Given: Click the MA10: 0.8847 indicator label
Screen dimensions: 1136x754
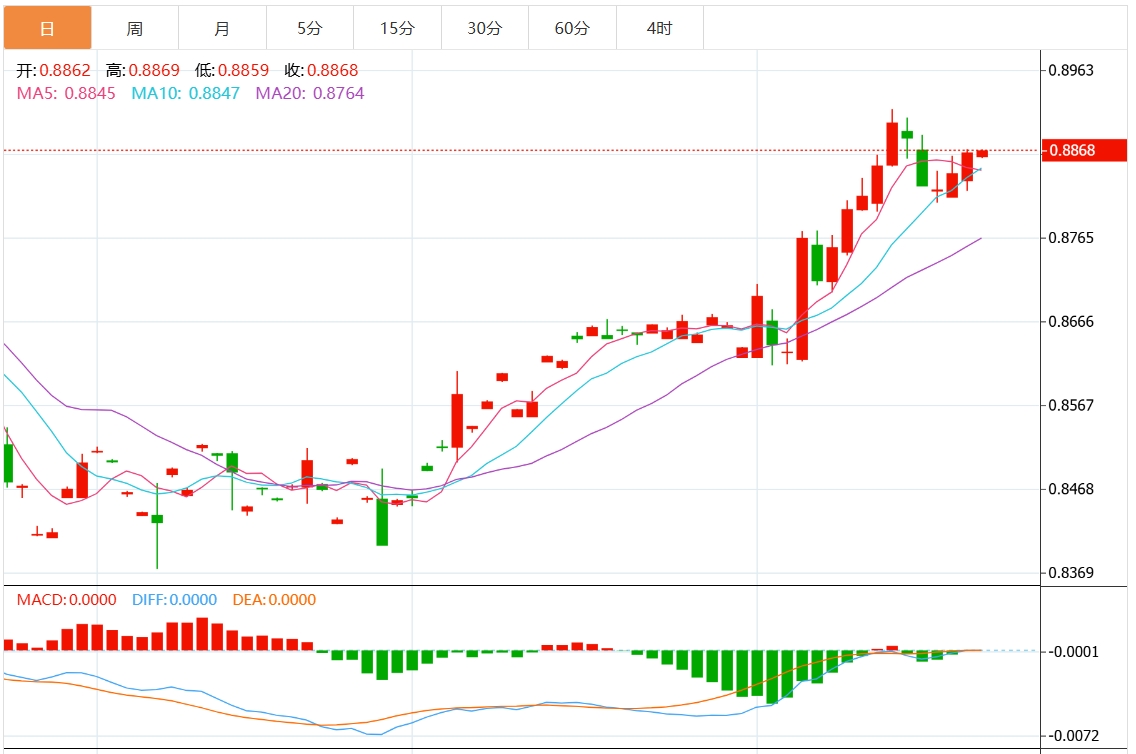Looking at the screenshot, I should coord(185,93).
